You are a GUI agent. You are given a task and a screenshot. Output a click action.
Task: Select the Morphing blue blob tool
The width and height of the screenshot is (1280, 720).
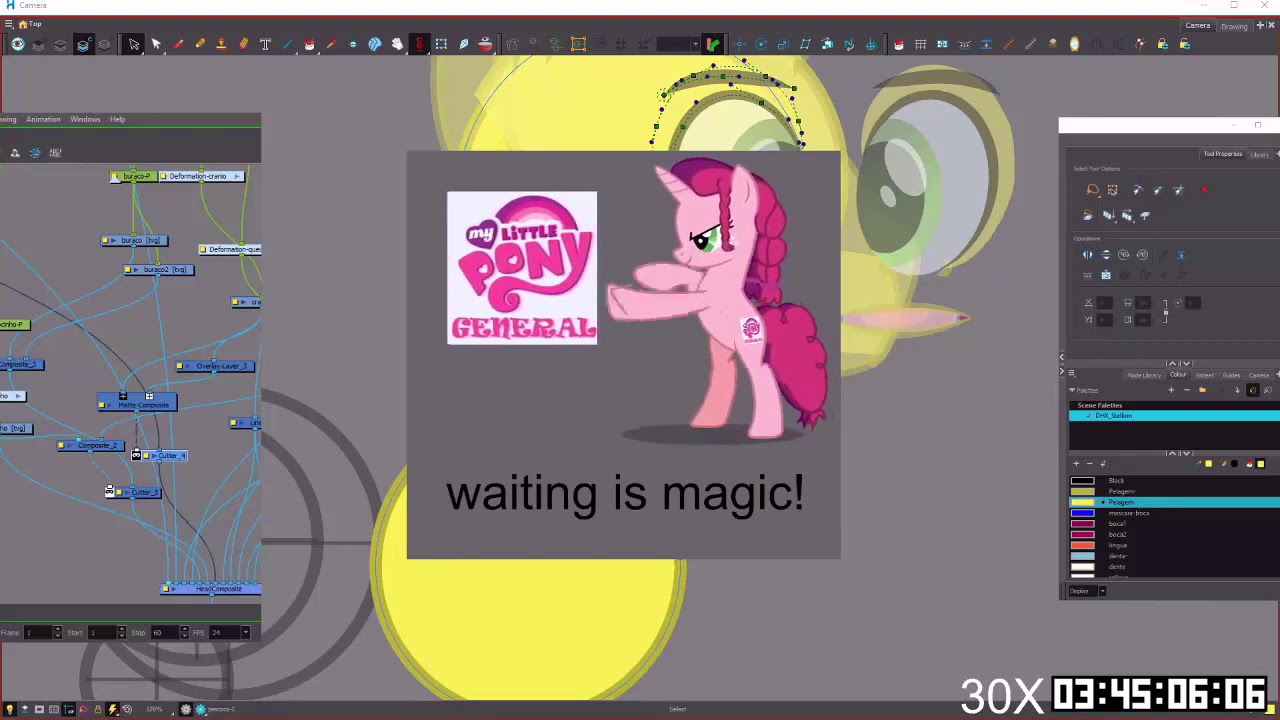pos(375,44)
